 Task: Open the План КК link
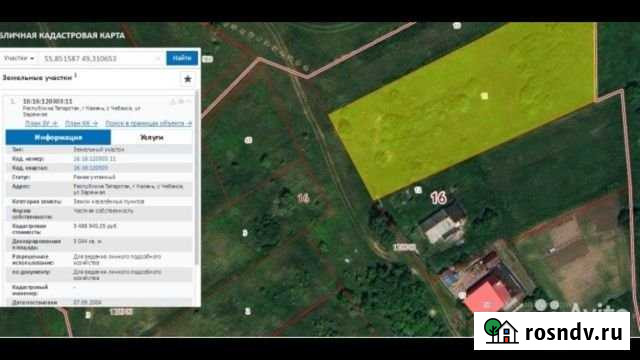point(81,123)
